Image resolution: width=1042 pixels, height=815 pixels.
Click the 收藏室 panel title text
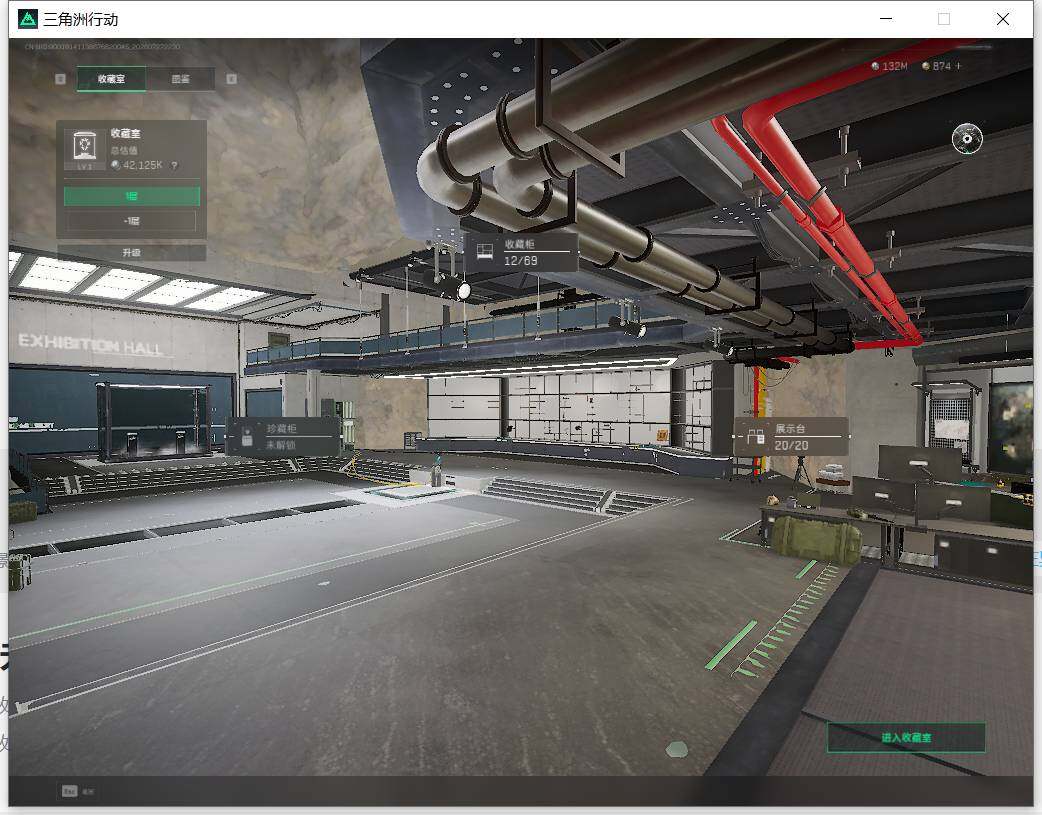click(x=126, y=133)
